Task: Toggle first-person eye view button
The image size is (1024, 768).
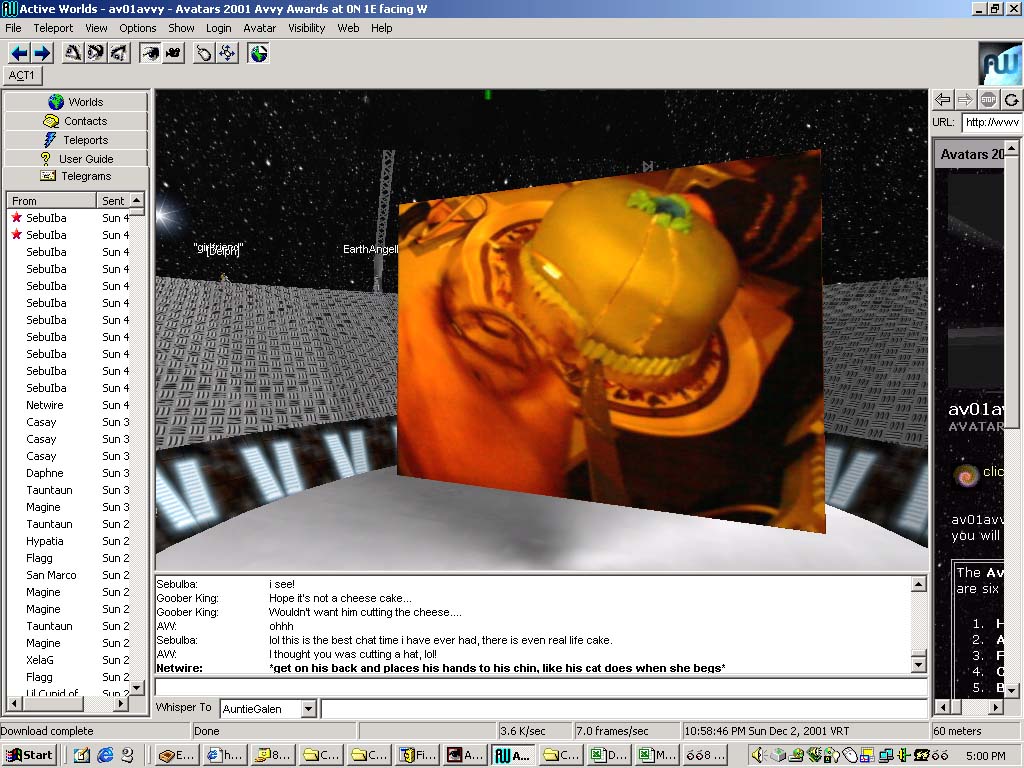Action: 150,53
